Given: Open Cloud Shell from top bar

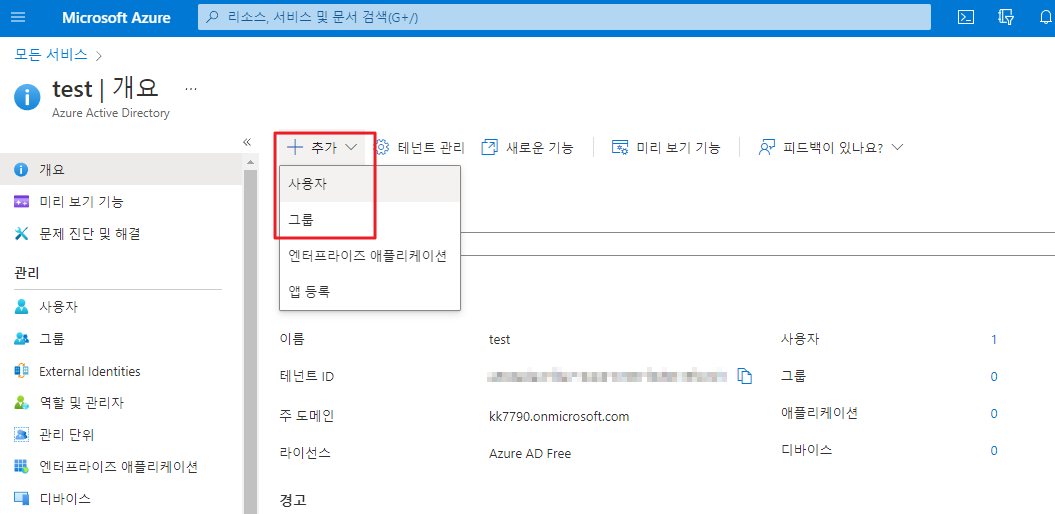Looking at the screenshot, I should coord(966,17).
